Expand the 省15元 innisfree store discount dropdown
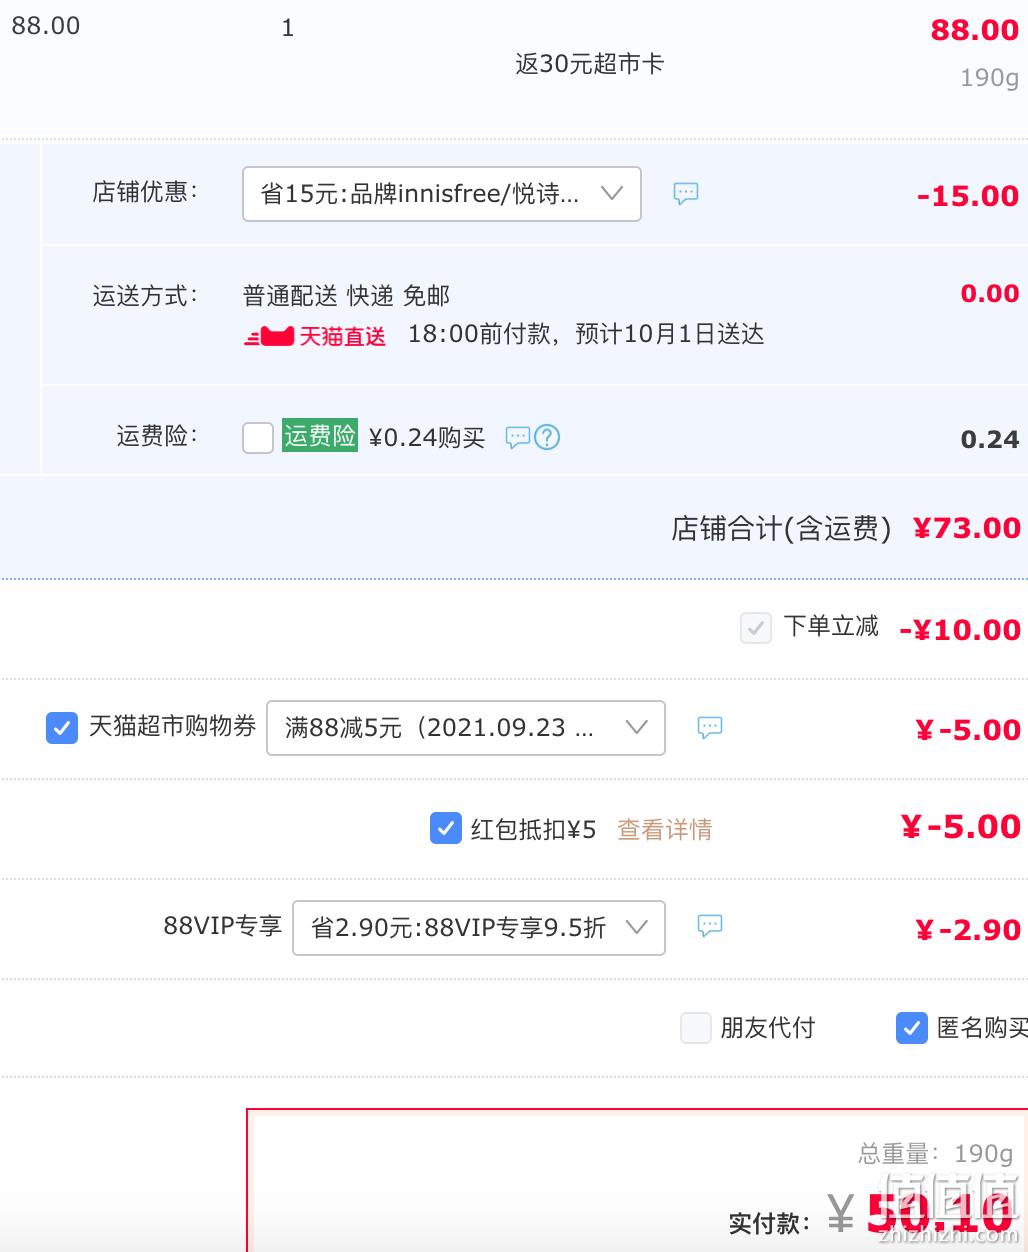The height and width of the screenshot is (1252, 1028). click(442, 194)
